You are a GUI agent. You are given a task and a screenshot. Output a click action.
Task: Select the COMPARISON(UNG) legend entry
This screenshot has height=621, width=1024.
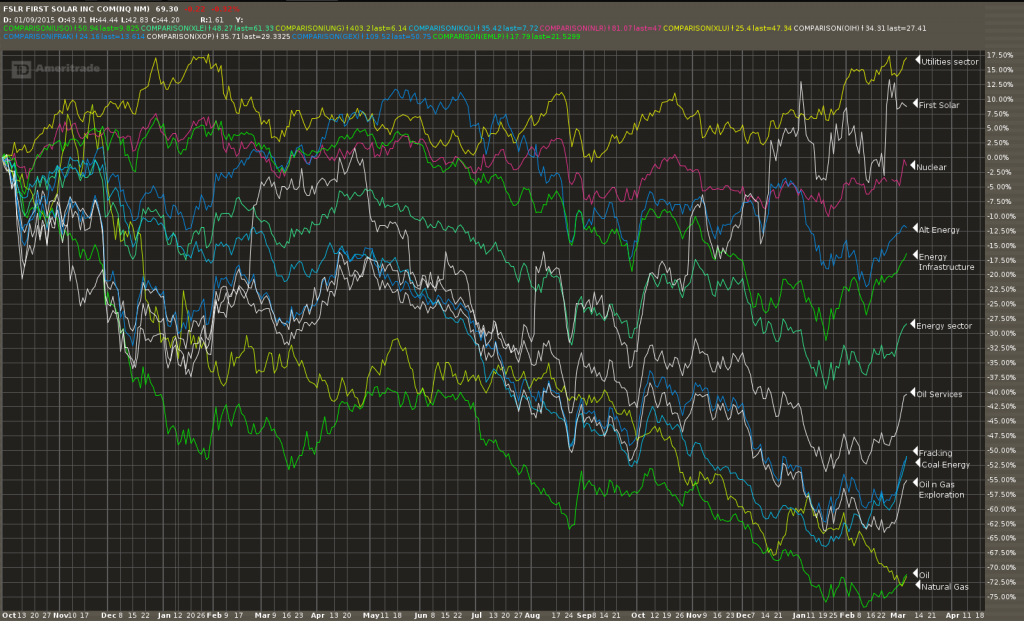341,28
